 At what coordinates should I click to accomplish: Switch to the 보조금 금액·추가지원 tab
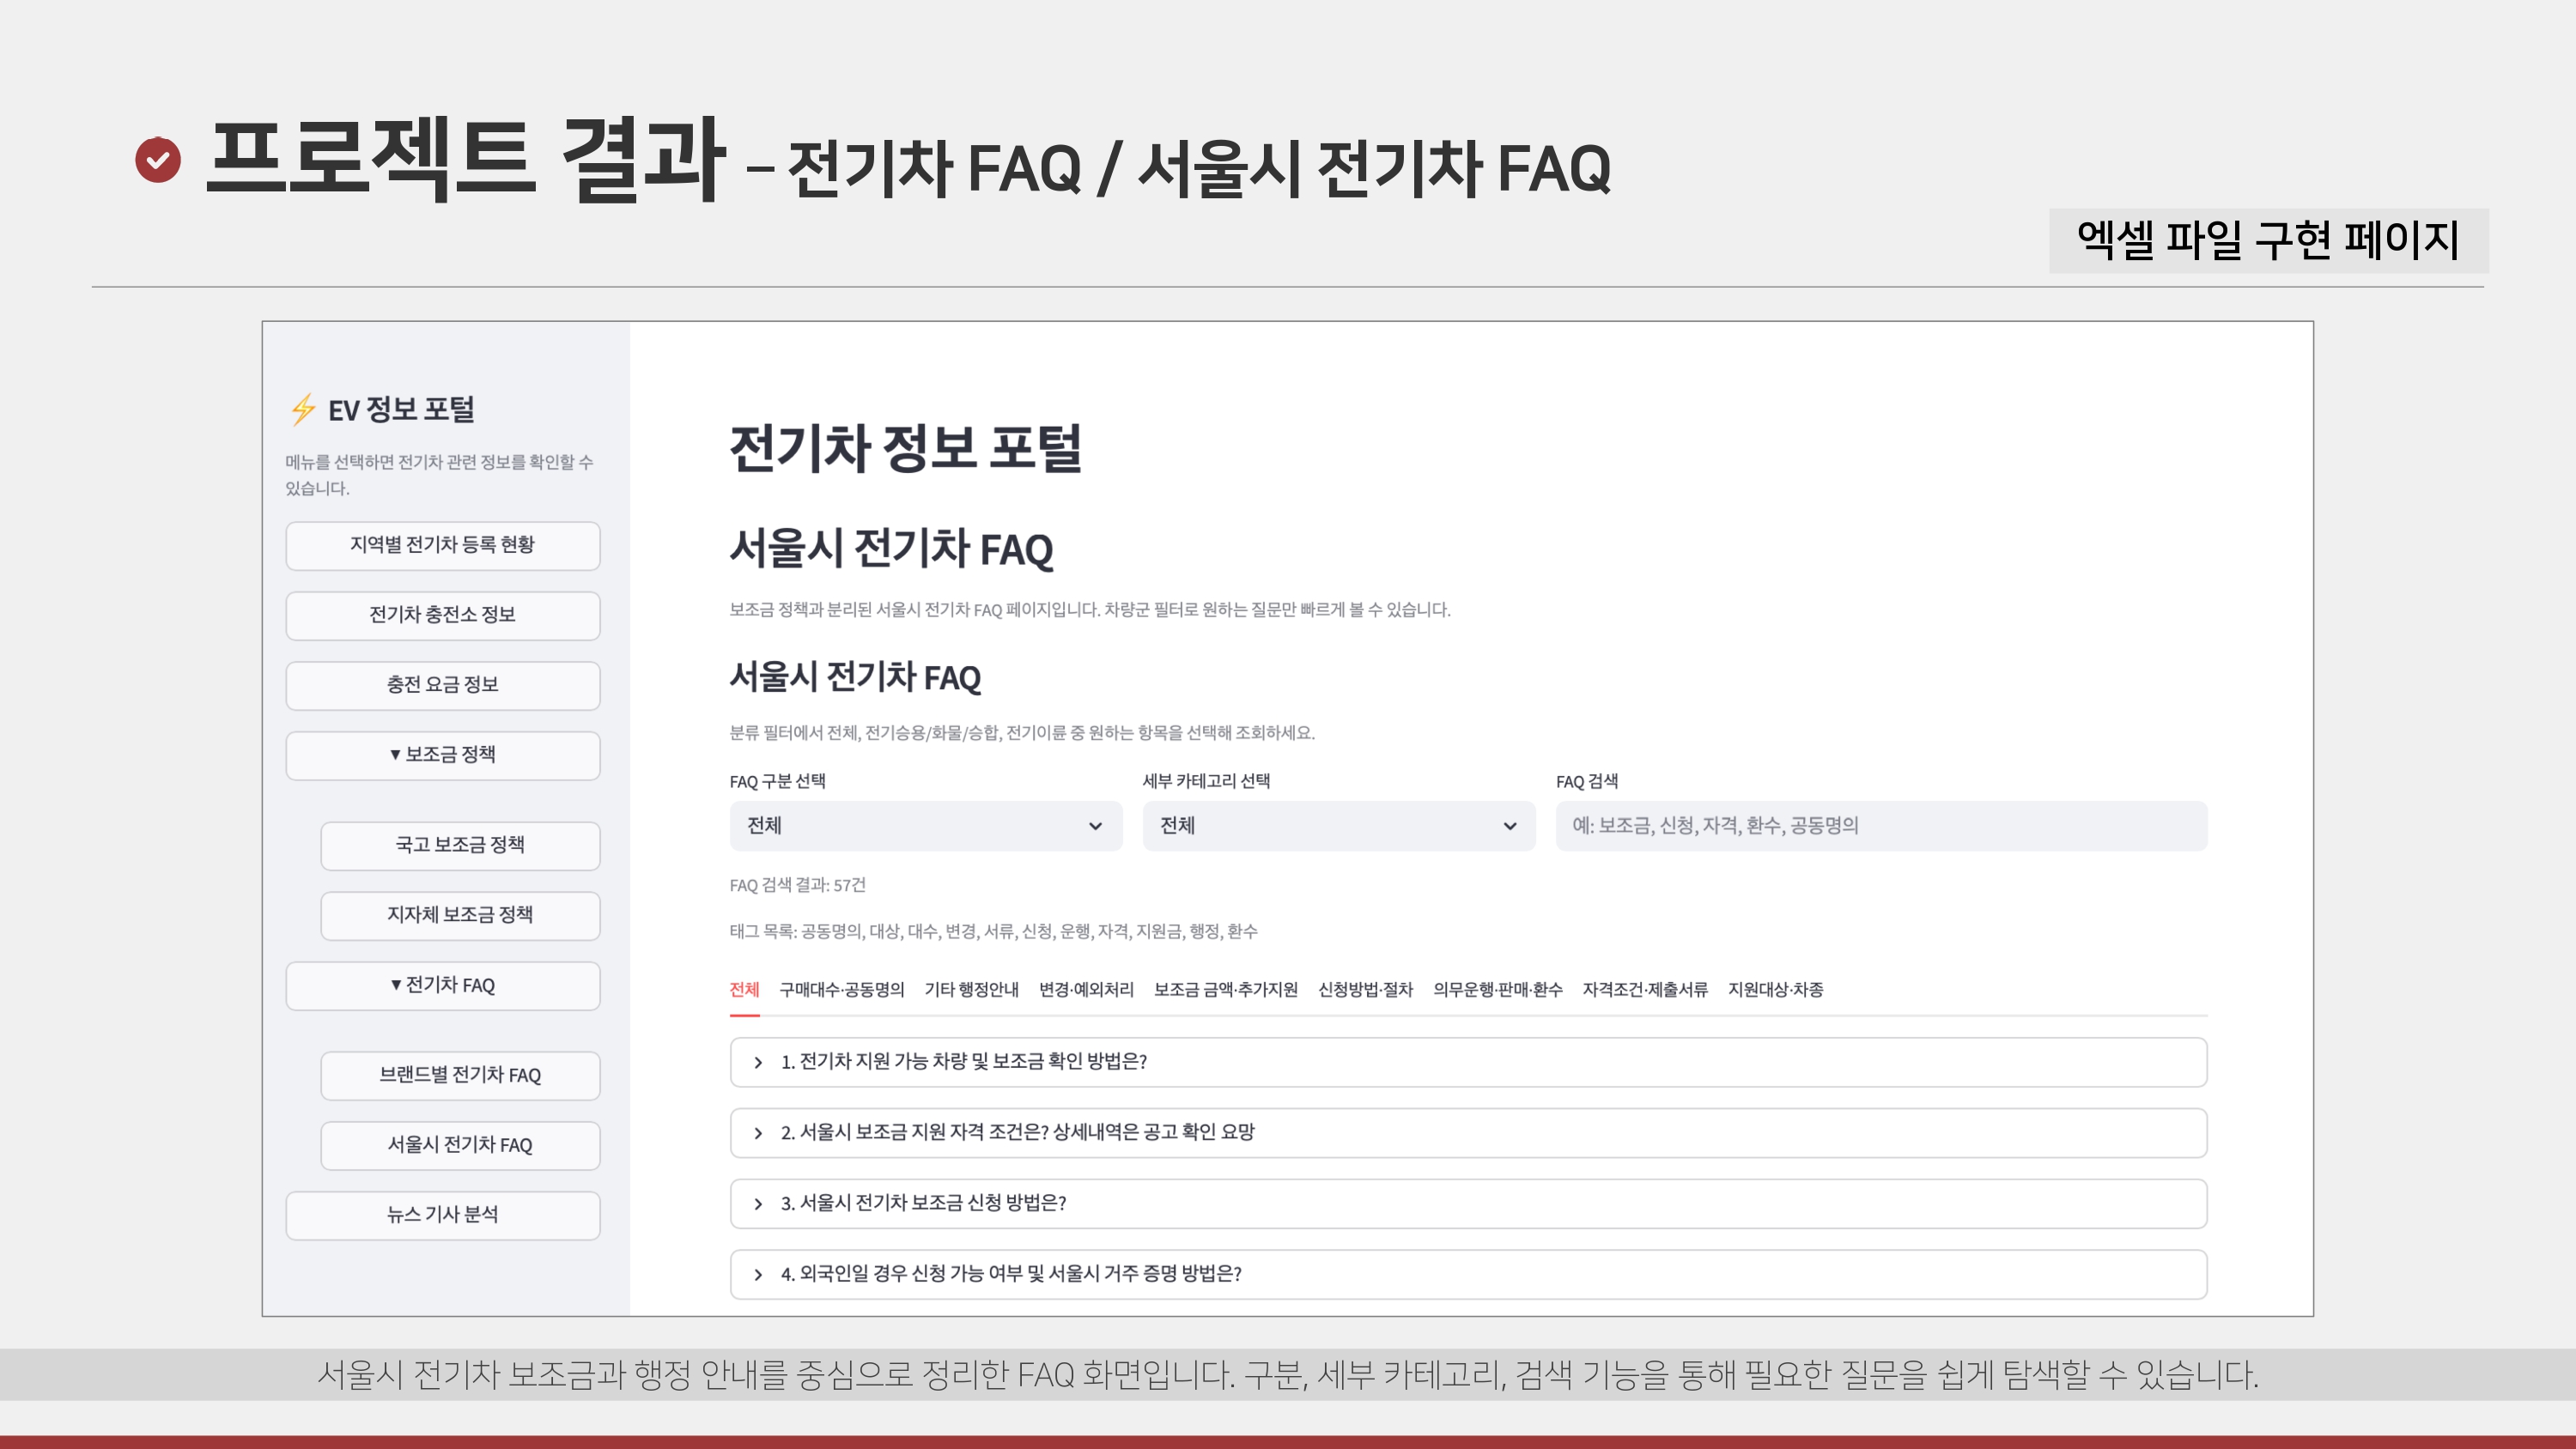coord(1225,990)
